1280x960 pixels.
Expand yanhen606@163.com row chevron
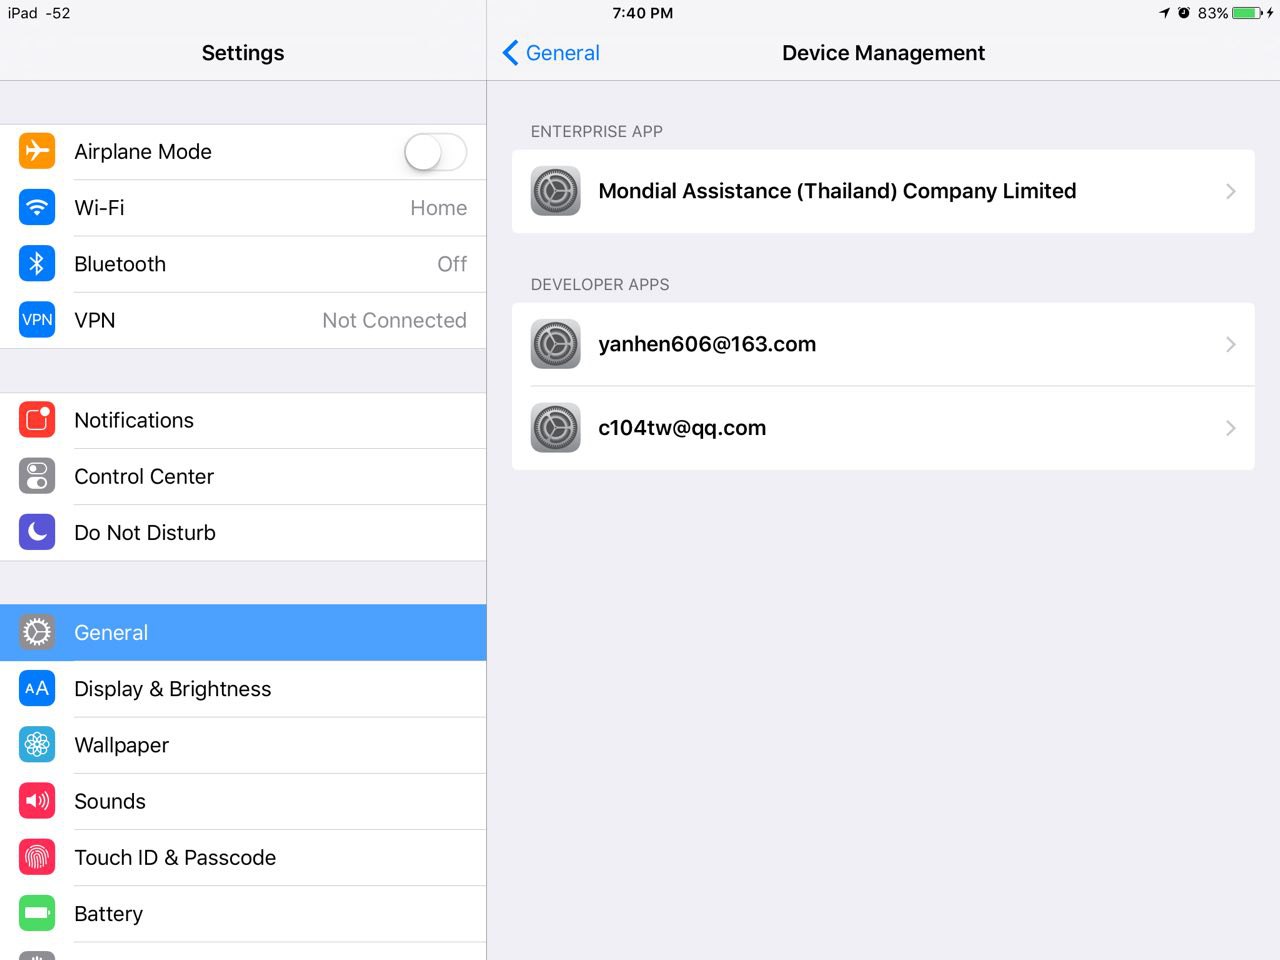point(1231,344)
